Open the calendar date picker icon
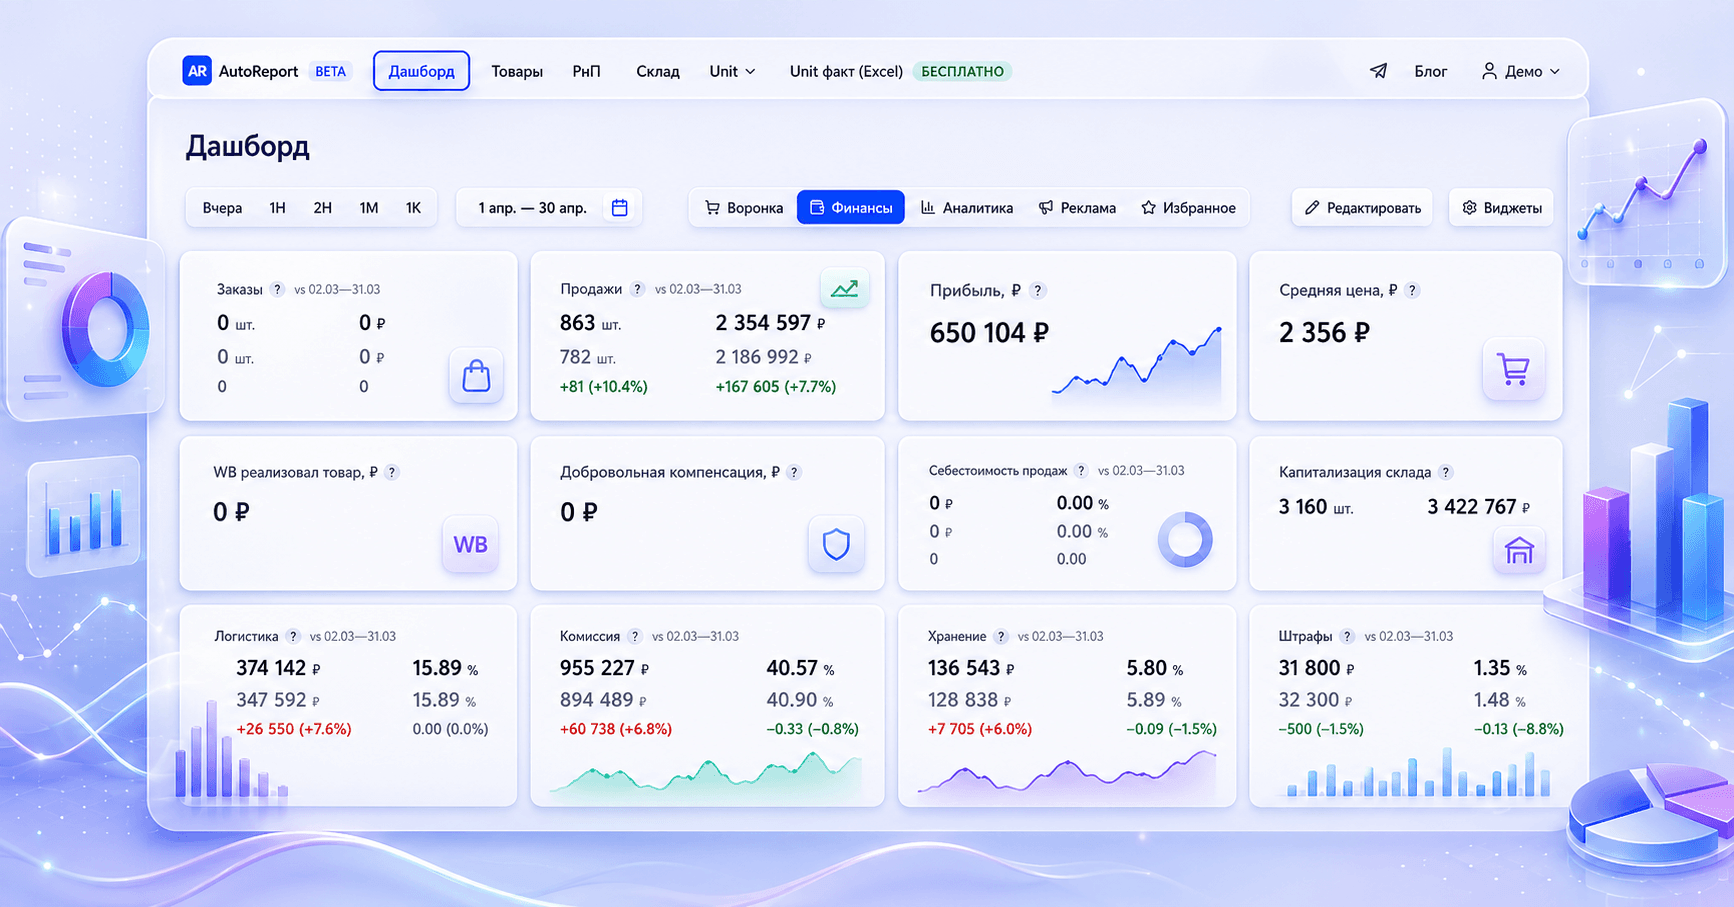This screenshot has width=1734, height=907. pyautogui.click(x=620, y=208)
